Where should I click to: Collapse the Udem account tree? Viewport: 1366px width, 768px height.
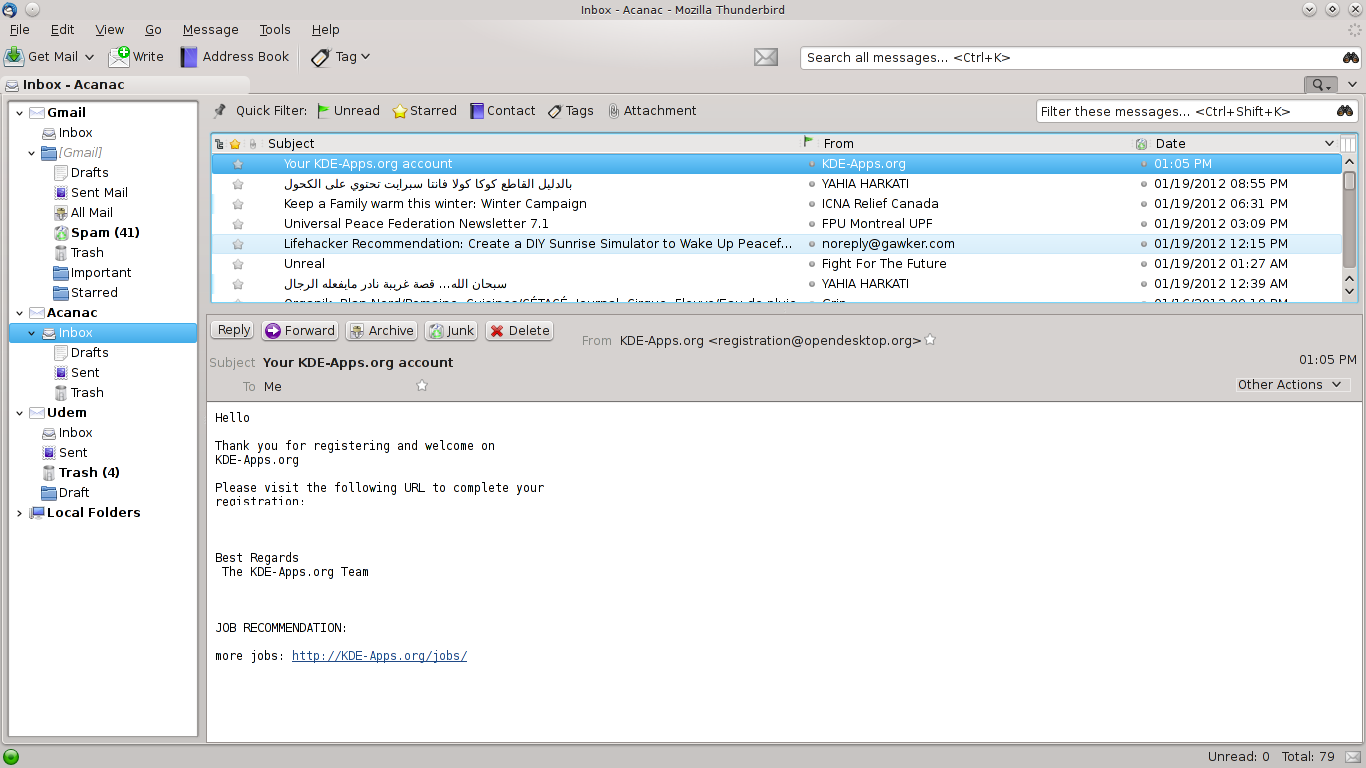tap(20, 413)
